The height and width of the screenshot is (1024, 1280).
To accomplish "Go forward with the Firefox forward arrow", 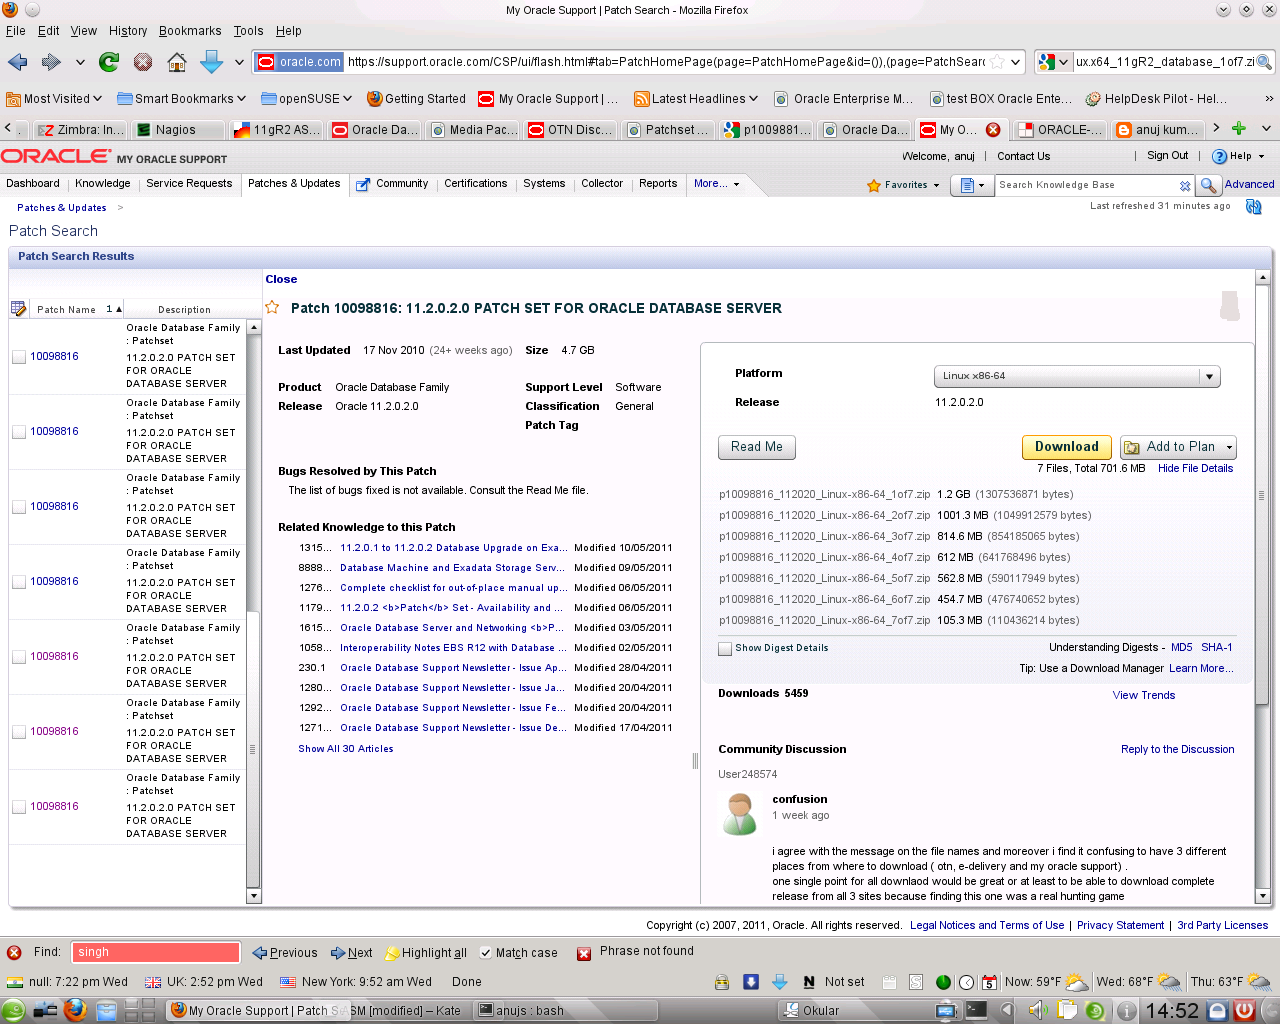I will (x=51, y=62).
